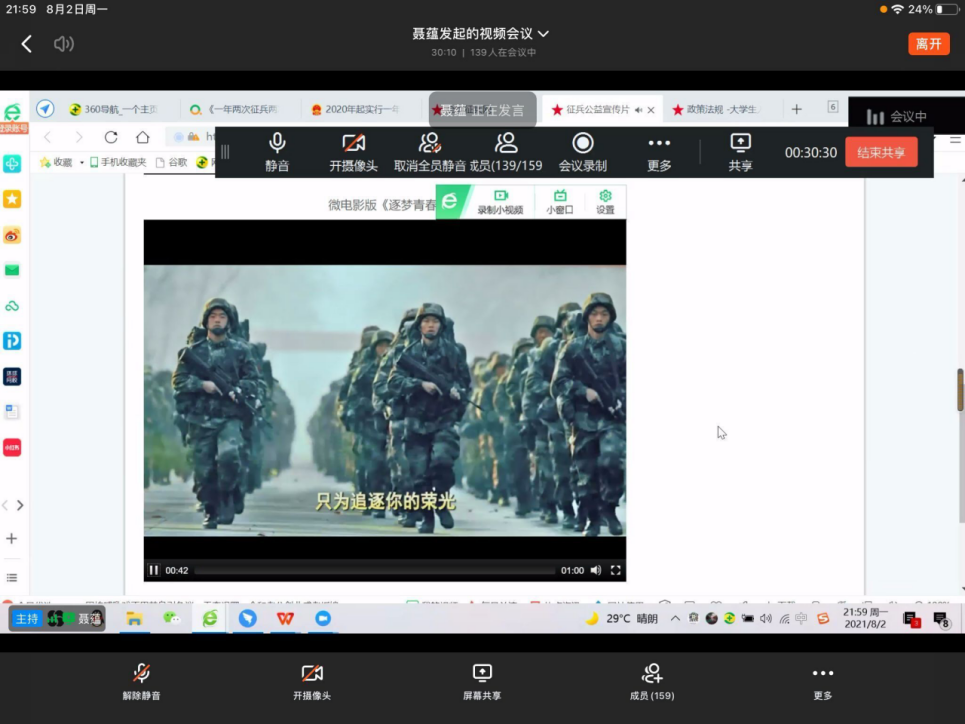Click the video progress bar
The height and width of the screenshot is (724, 965).
(375, 570)
